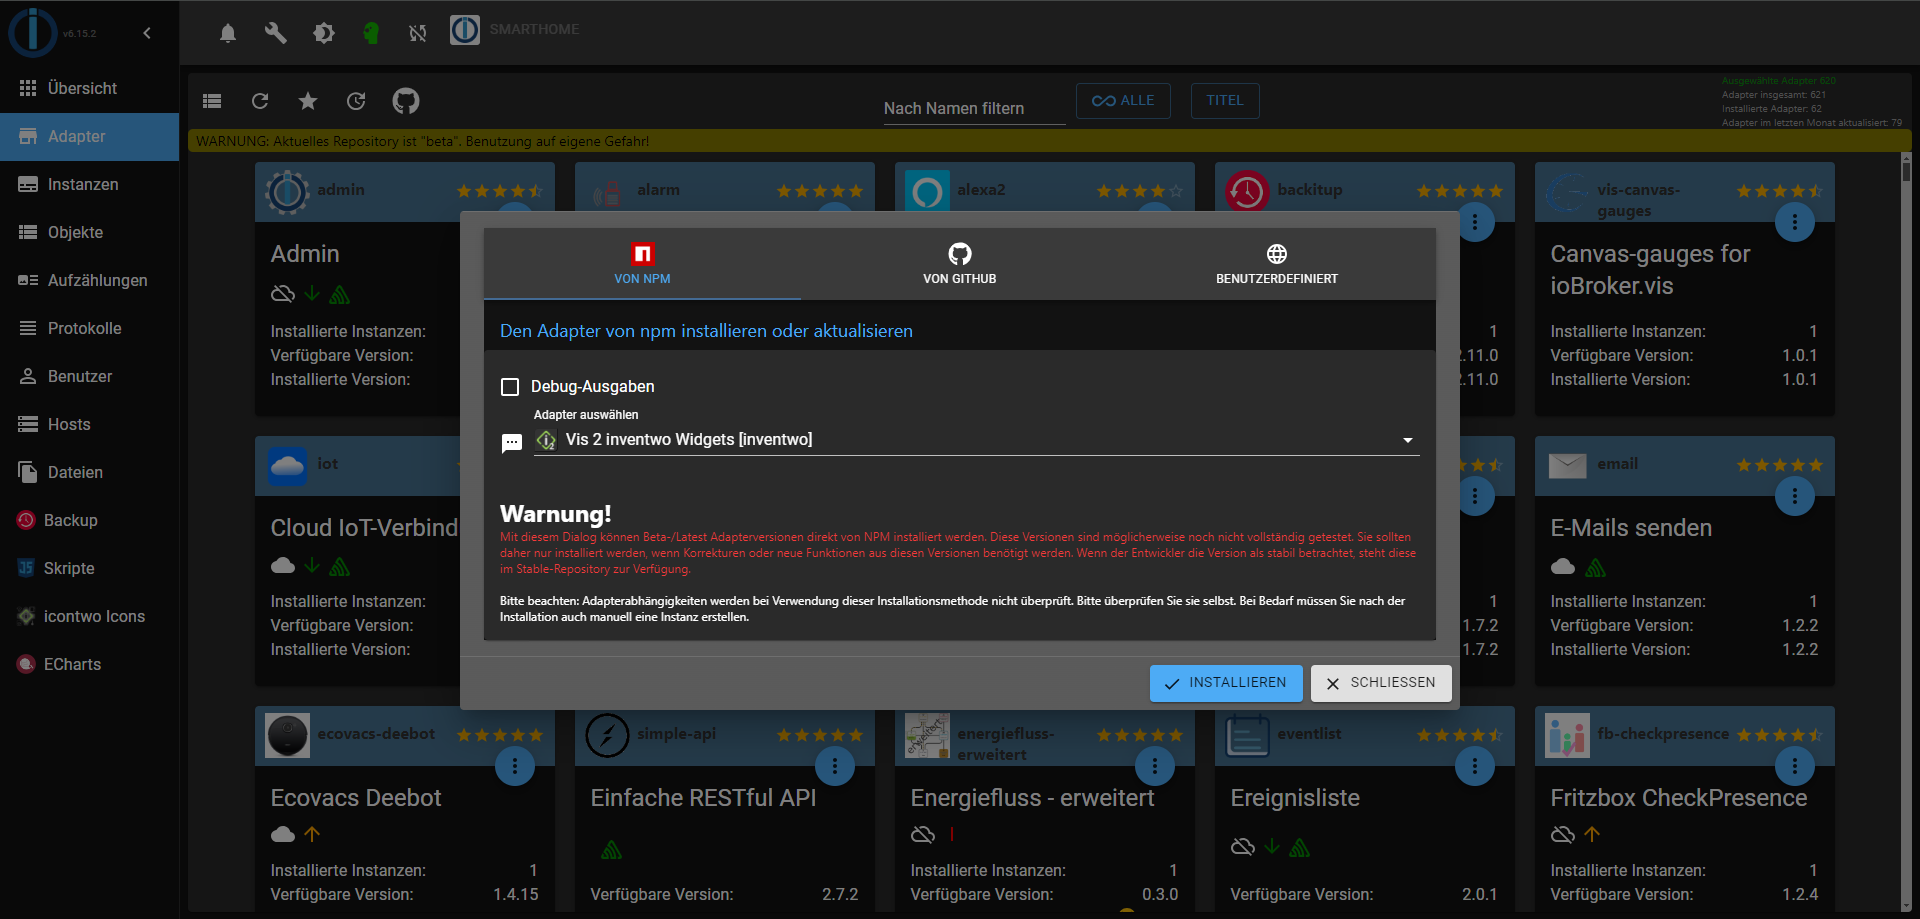Image resolution: width=1920 pixels, height=919 pixels.
Task: Click the speech bubble icon beside adapter dropdown
Action: (x=512, y=443)
